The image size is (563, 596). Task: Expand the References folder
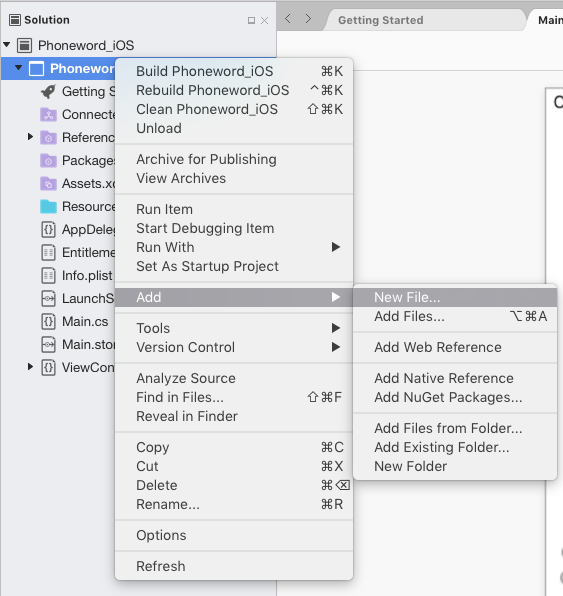coord(30,137)
